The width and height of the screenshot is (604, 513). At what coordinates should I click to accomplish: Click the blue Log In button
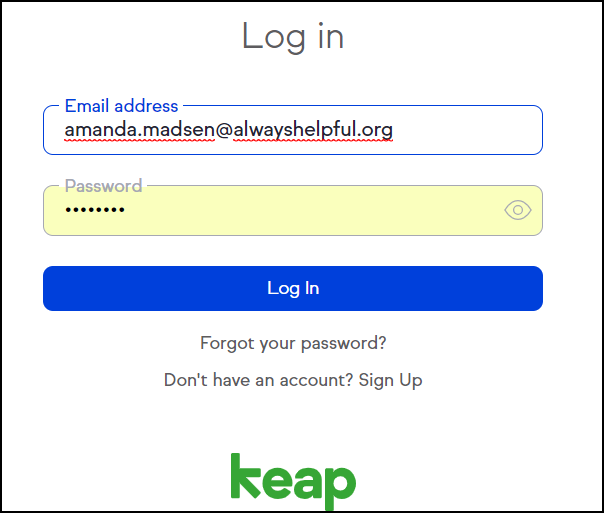tap(293, 288)
